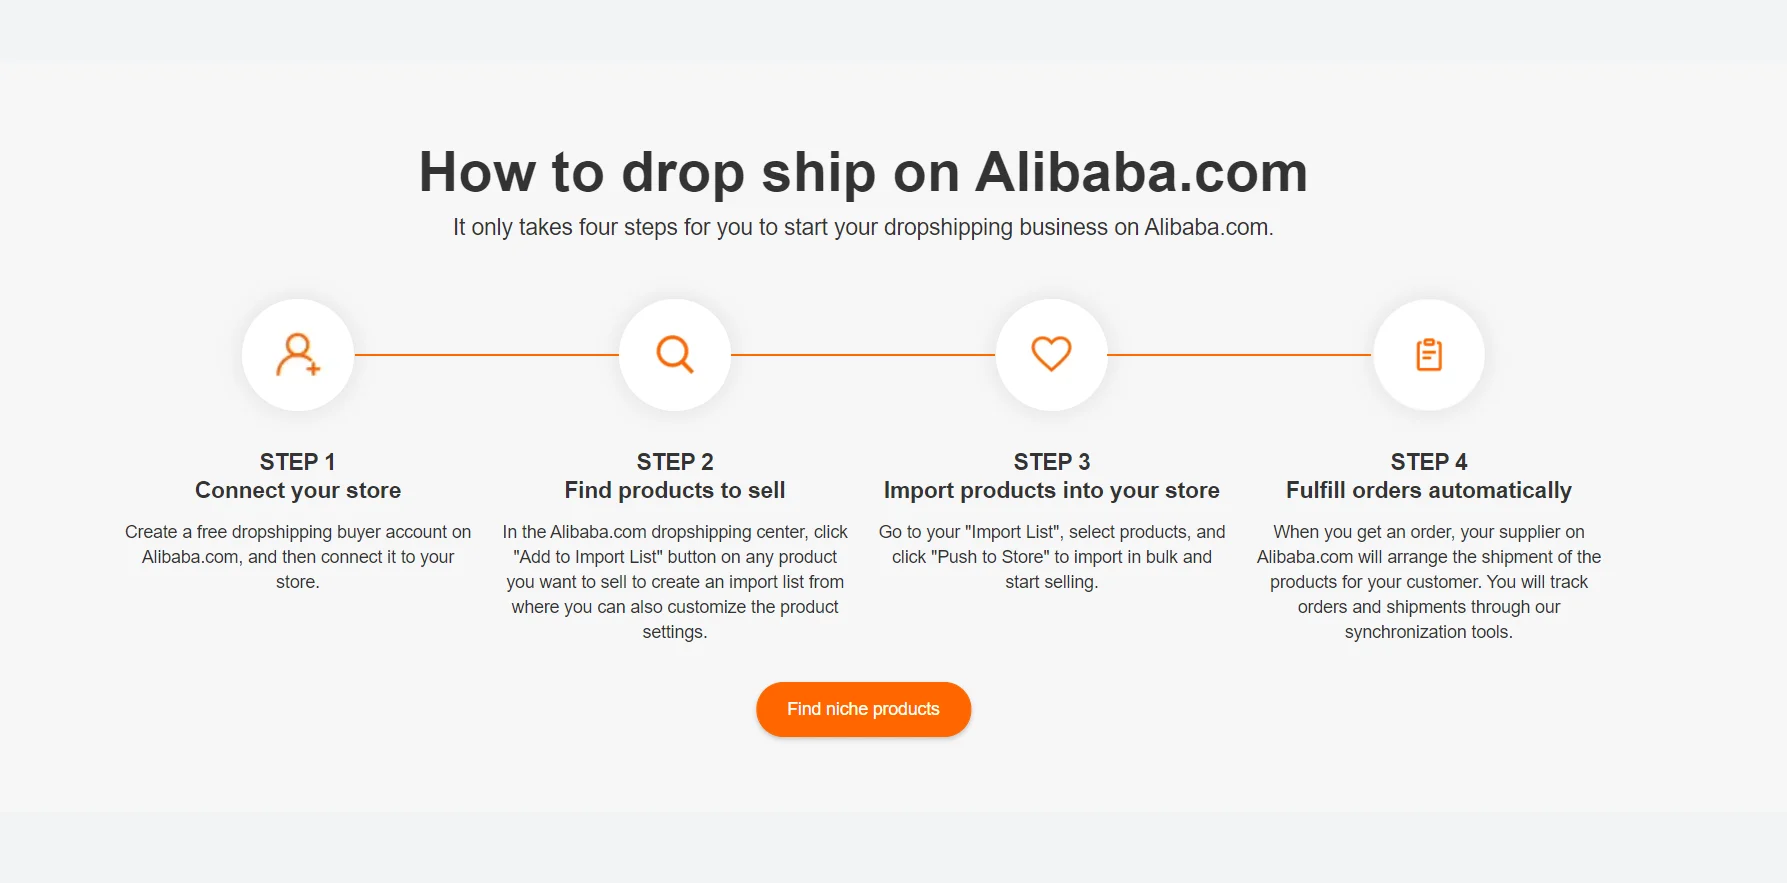Select the "STEP 4" label
The height and width of the screenshot is (883, 1787).
[x=1429, y=462]
